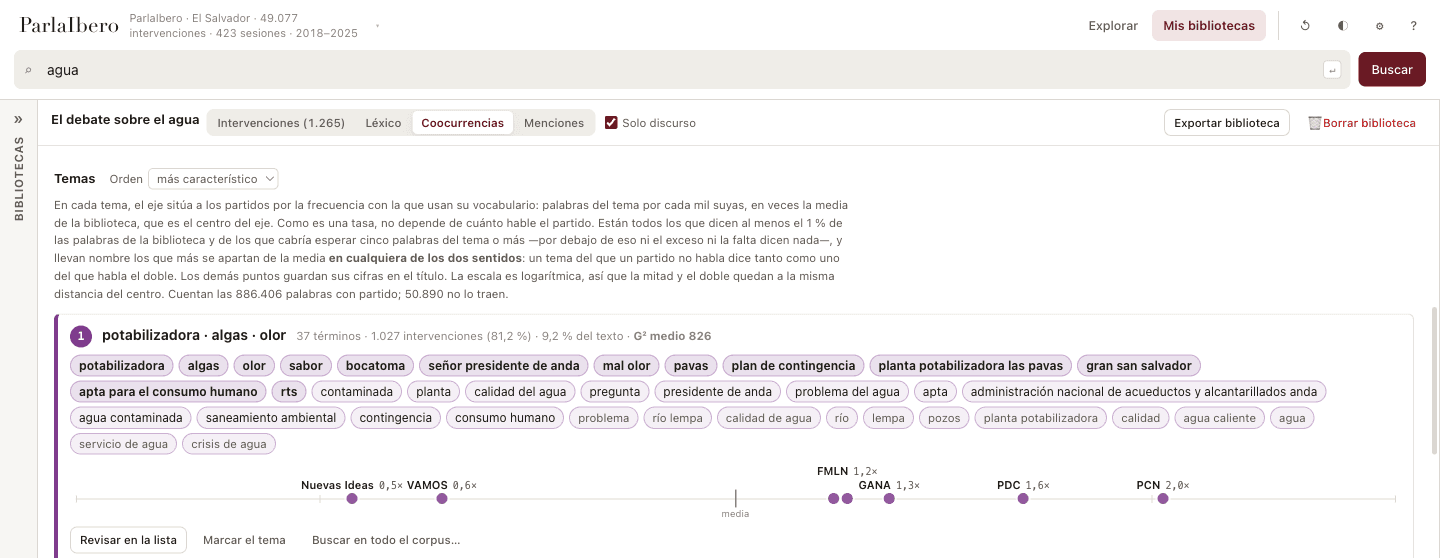Click 'planta potabilizadora las pavas' chip
The height and width of the screenshot is (558, 1440).
971,366
